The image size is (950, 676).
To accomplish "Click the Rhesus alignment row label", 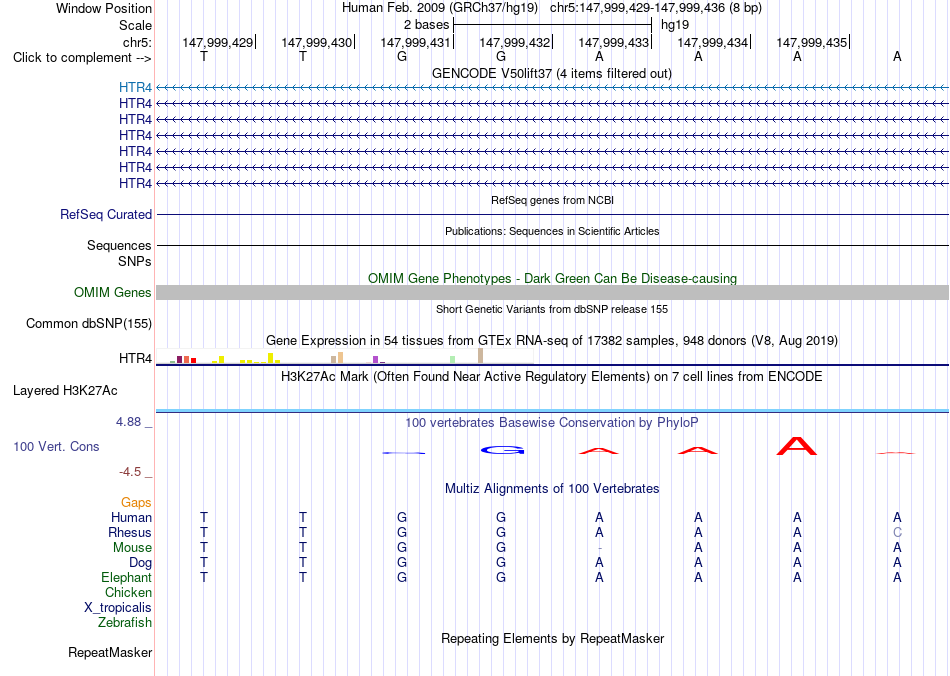I will 130,532.
